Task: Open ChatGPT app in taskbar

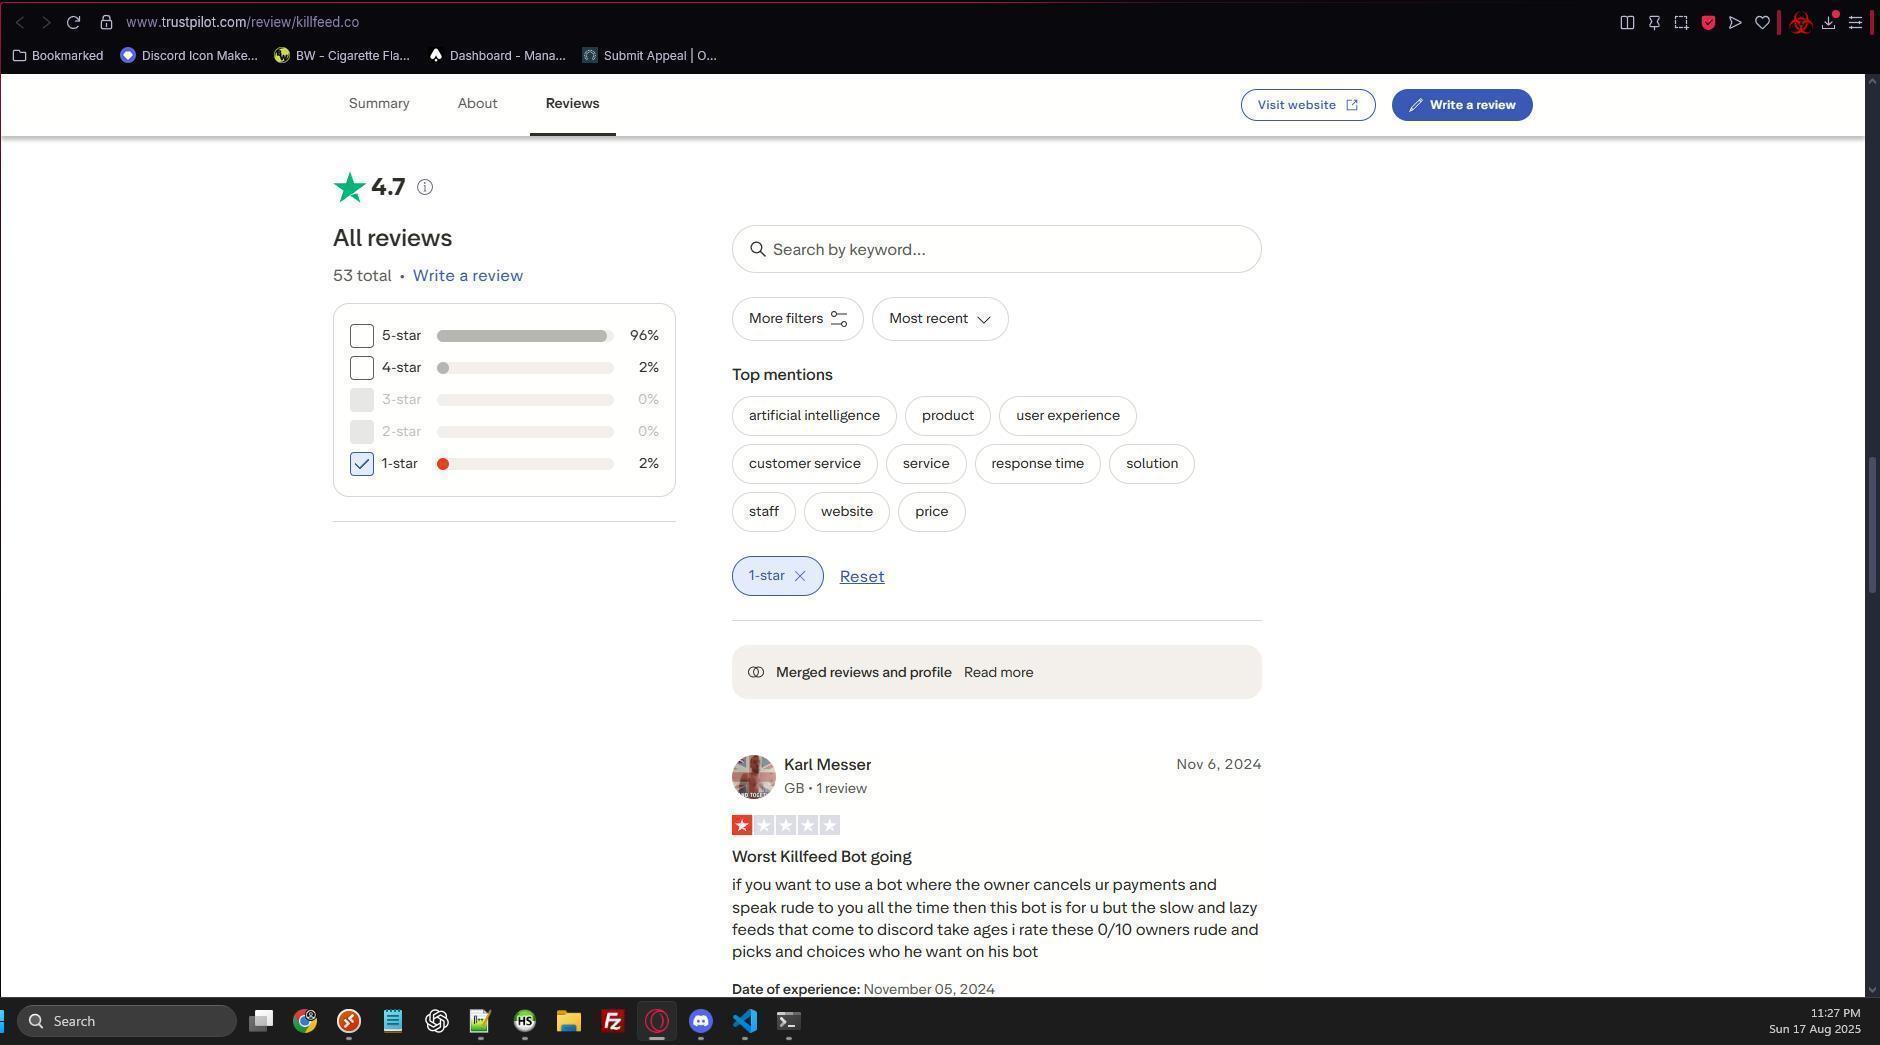Action: [437, 1021]
